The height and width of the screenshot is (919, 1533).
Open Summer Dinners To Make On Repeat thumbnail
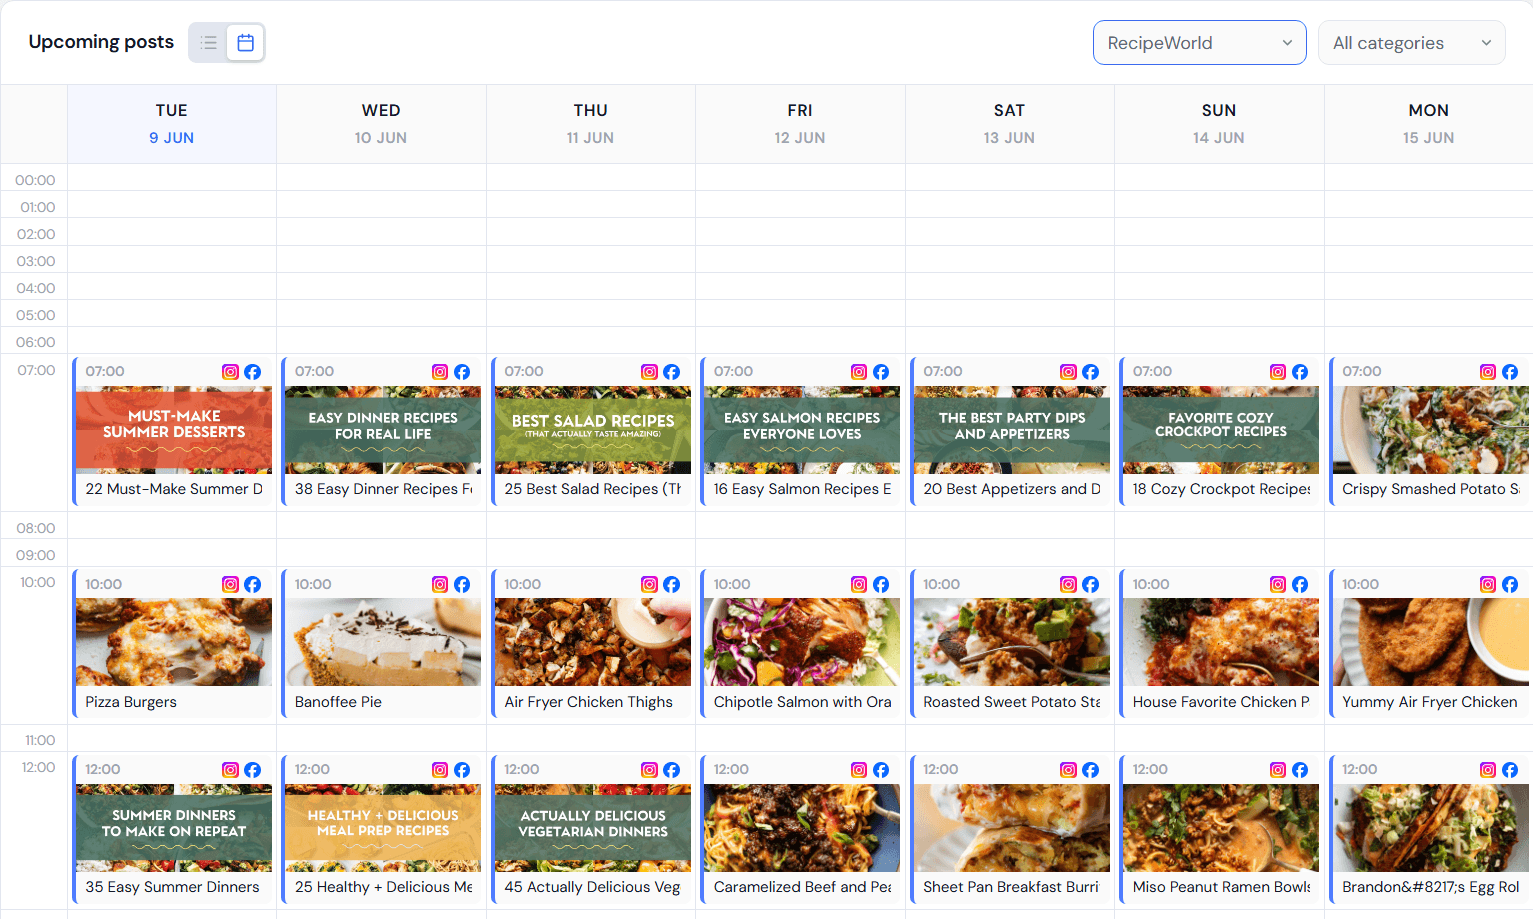click(174, 828)
